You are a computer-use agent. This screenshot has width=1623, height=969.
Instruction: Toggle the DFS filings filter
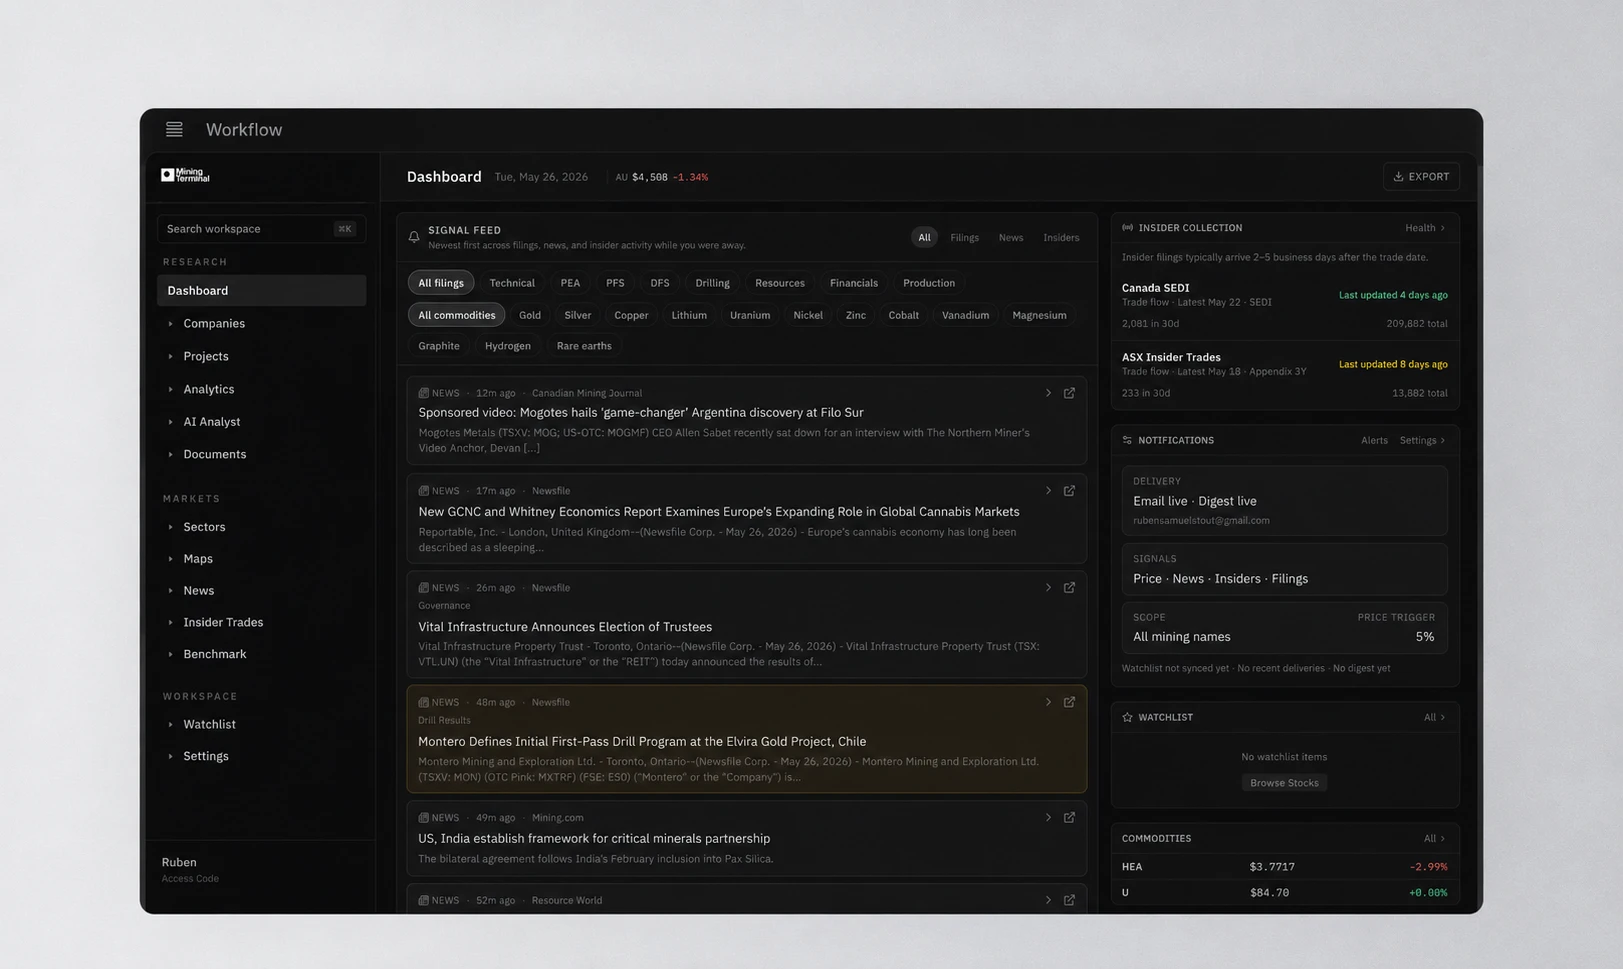coord(660,283)
